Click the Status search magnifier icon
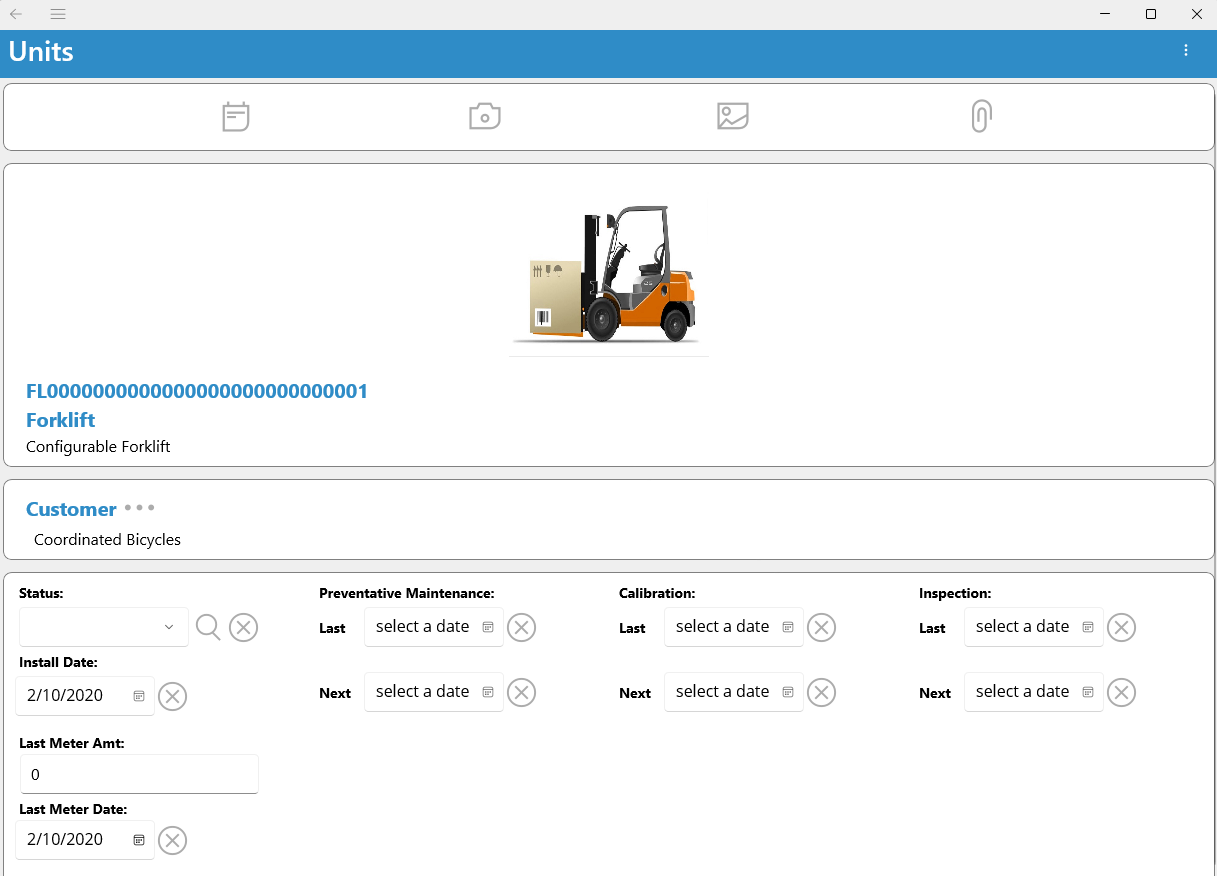This screenshot has height=876, width=1217. point(208,627)
